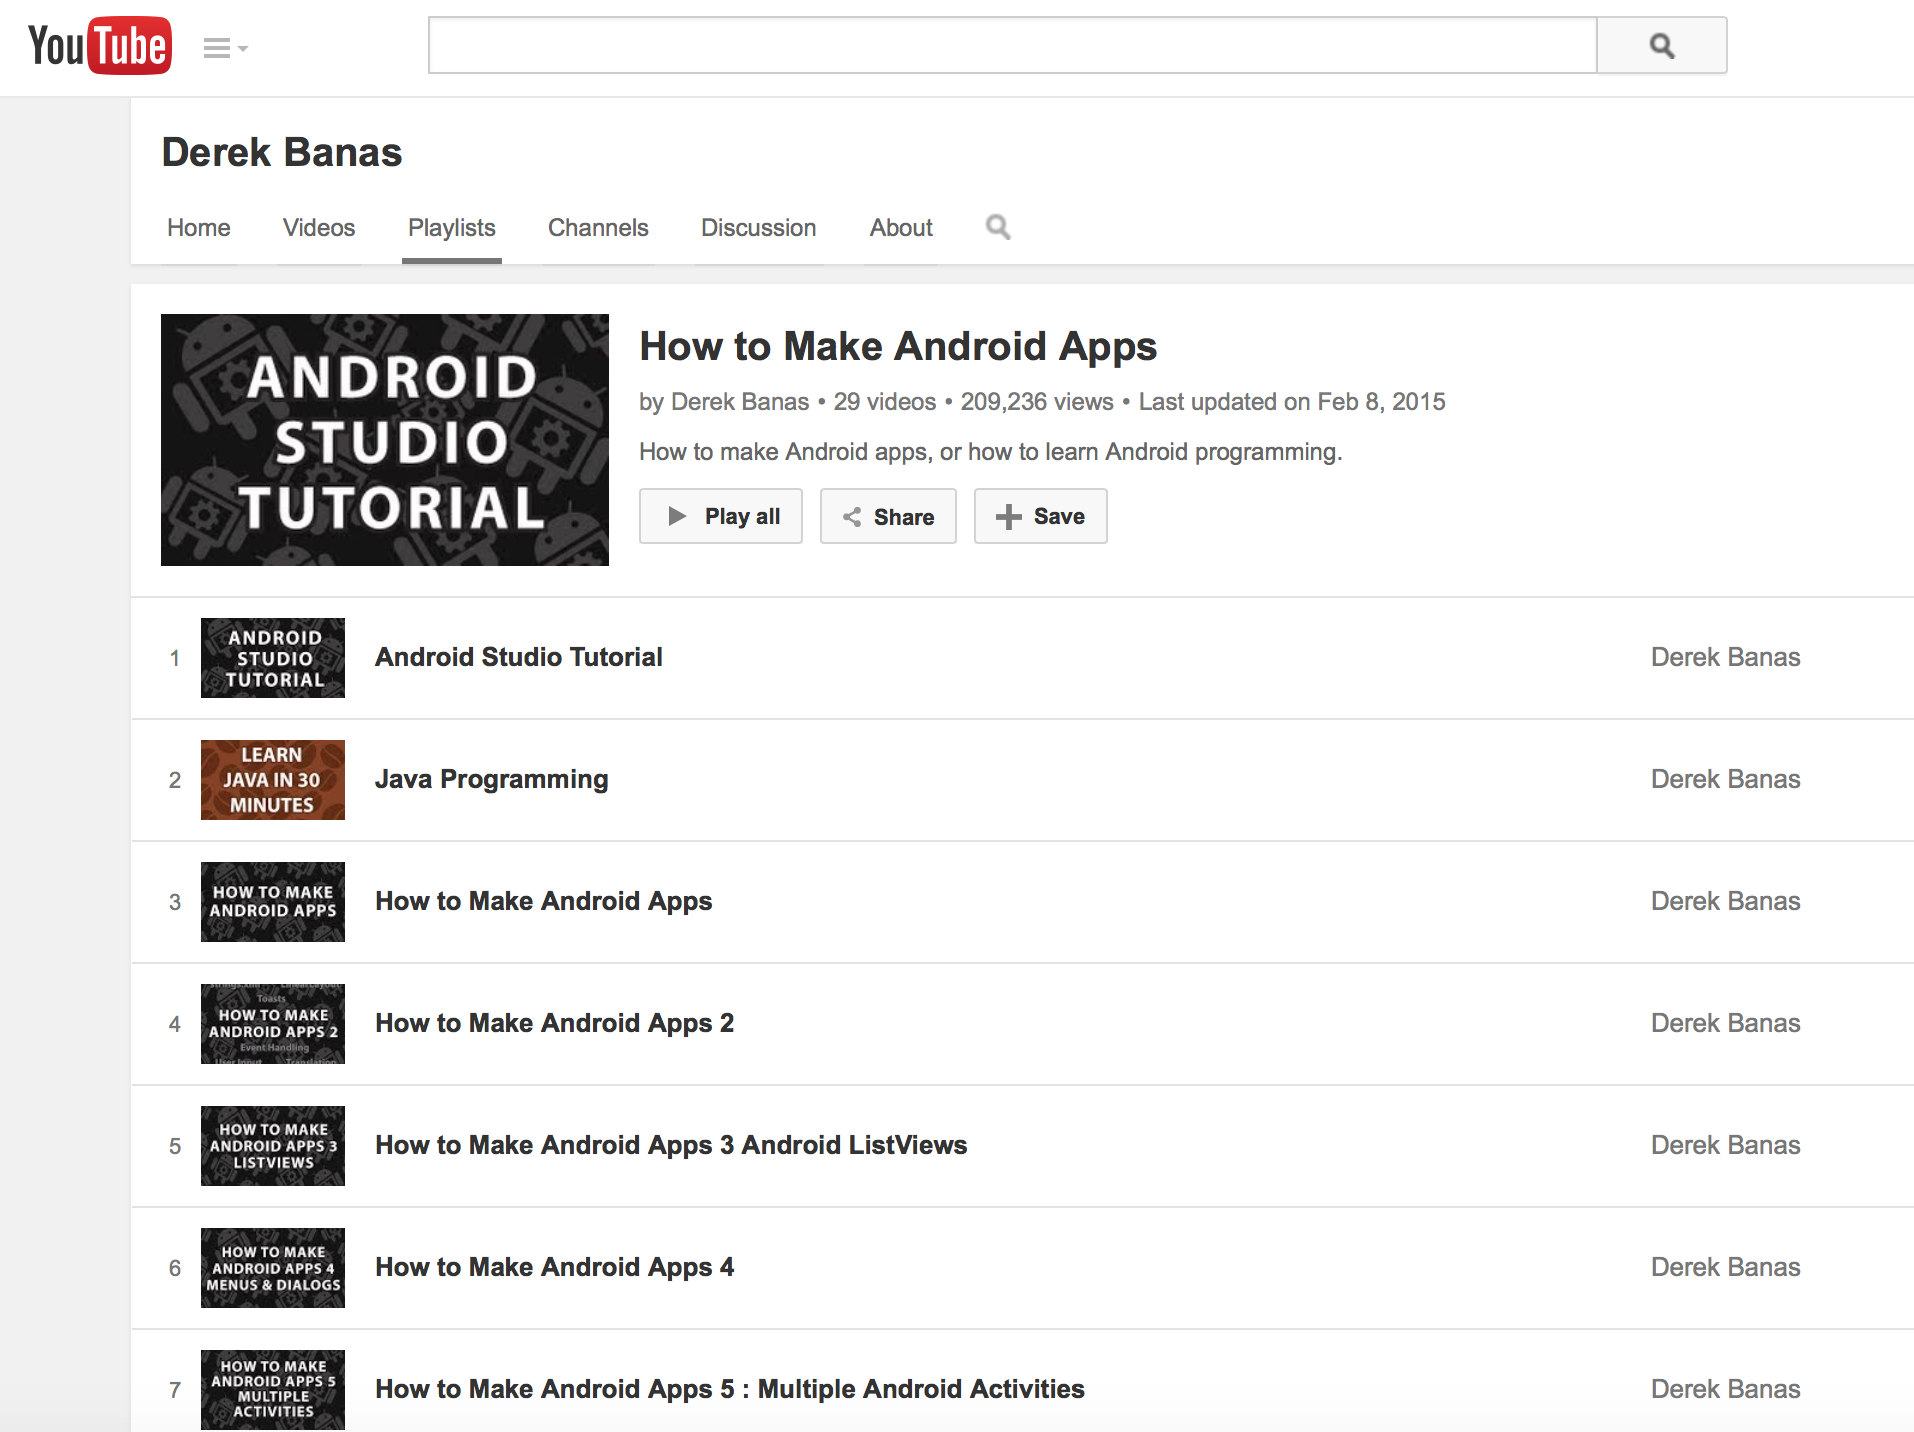The image size is (1914, 1432).
Task: Save the playlist with the Save button
Action: pyautogui.click(x=1041, y=516)
